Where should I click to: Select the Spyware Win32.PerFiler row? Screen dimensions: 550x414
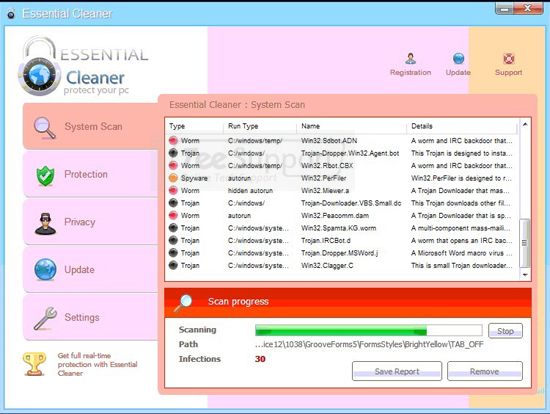point(341,178)
